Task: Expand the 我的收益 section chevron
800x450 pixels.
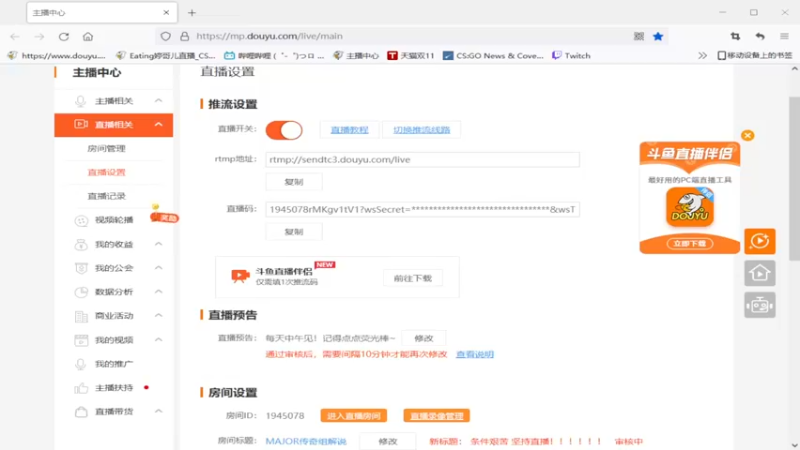Action: pos(159,244)
